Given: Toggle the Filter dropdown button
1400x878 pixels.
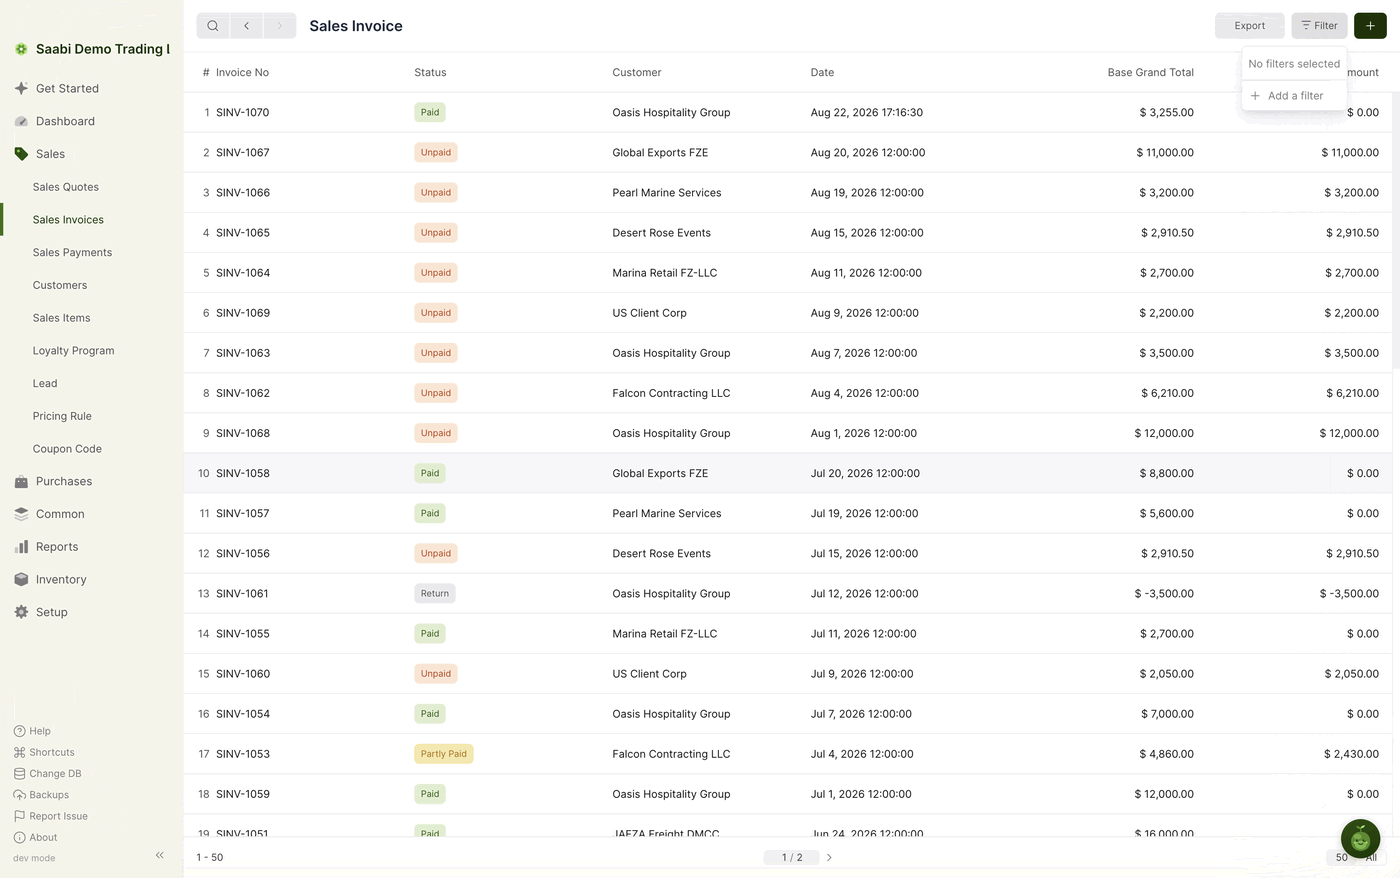Looking at the screenshot, I should [1319, 26].
